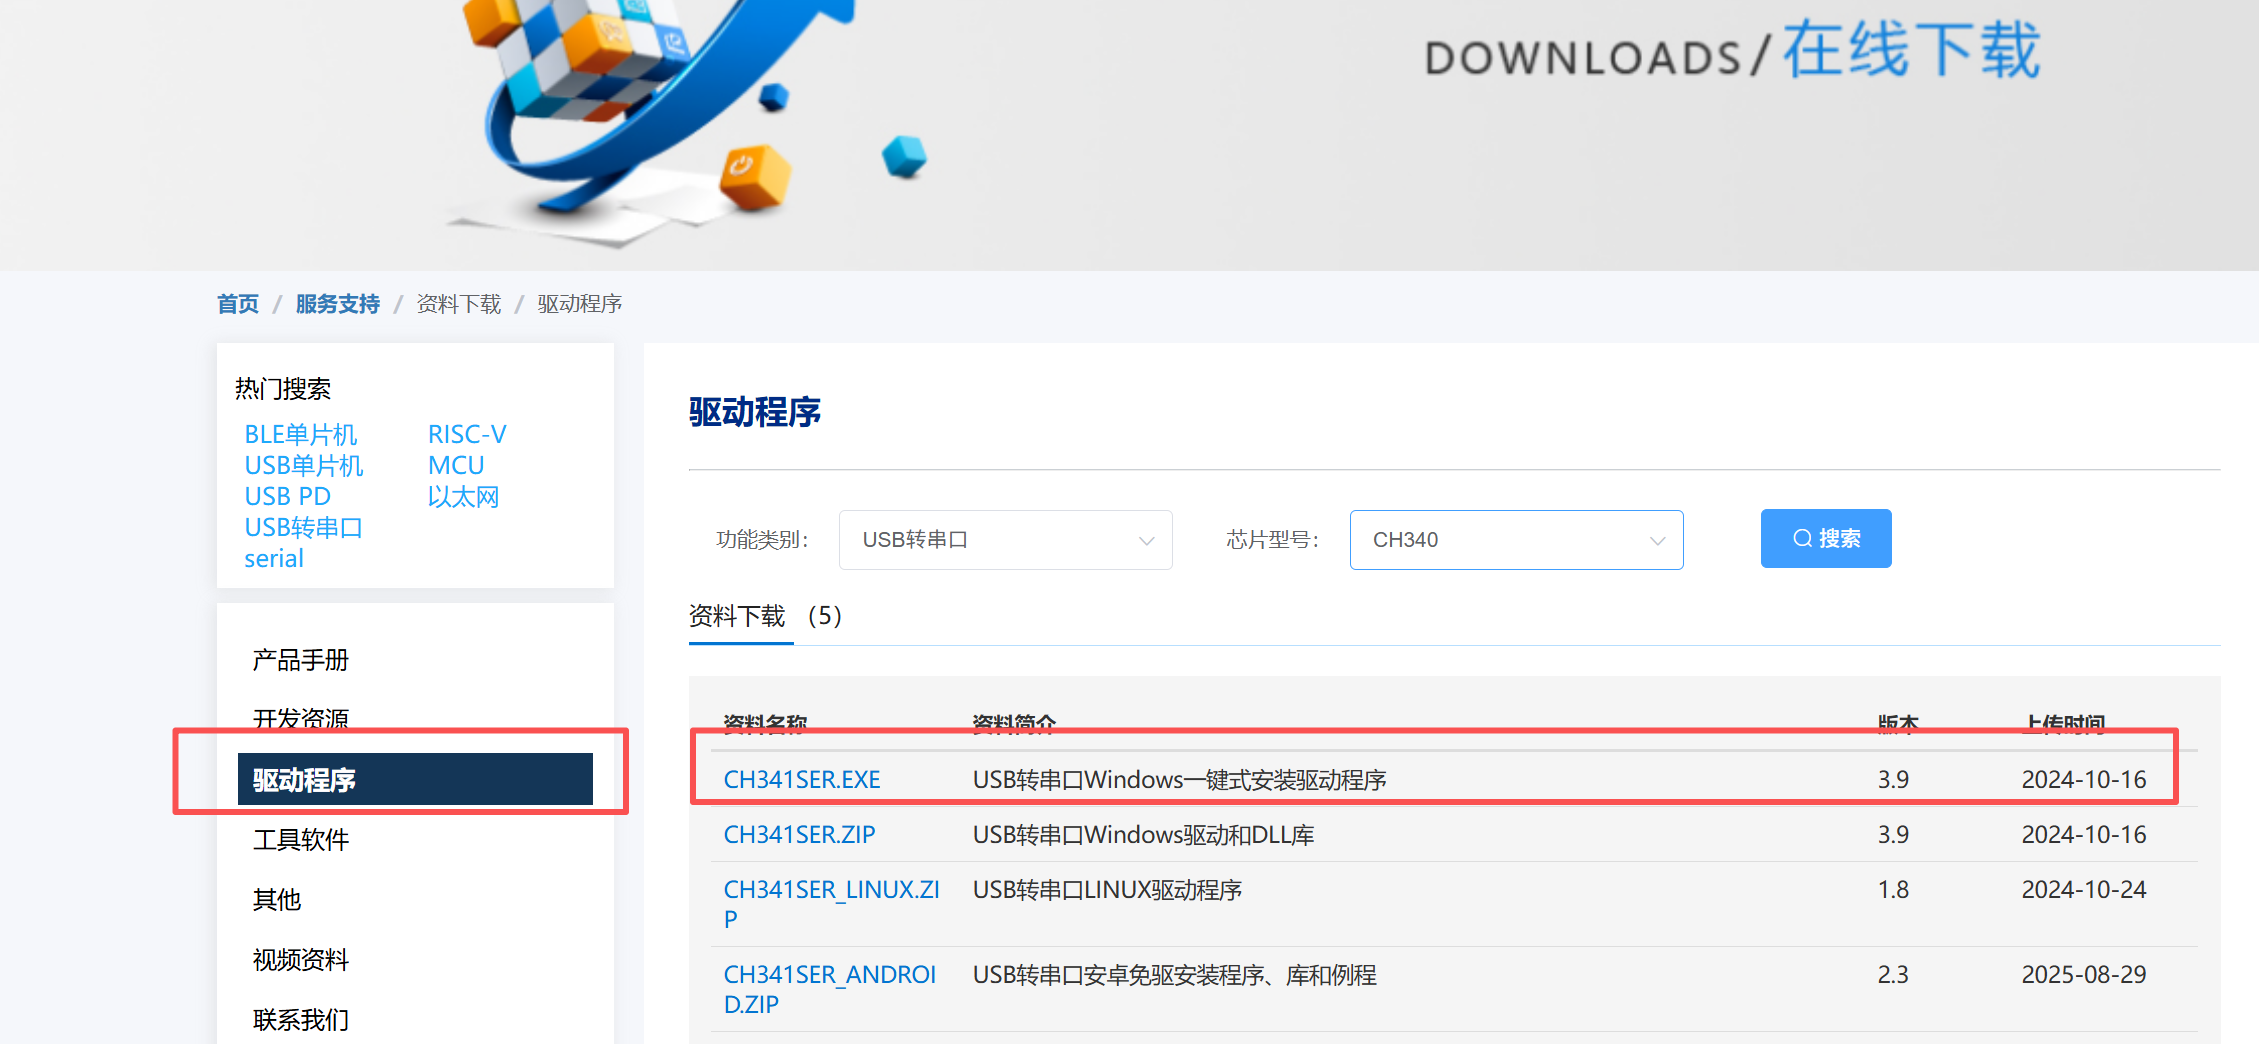
Task: Open 产品手册 from the sidebar
Action: 299,658
